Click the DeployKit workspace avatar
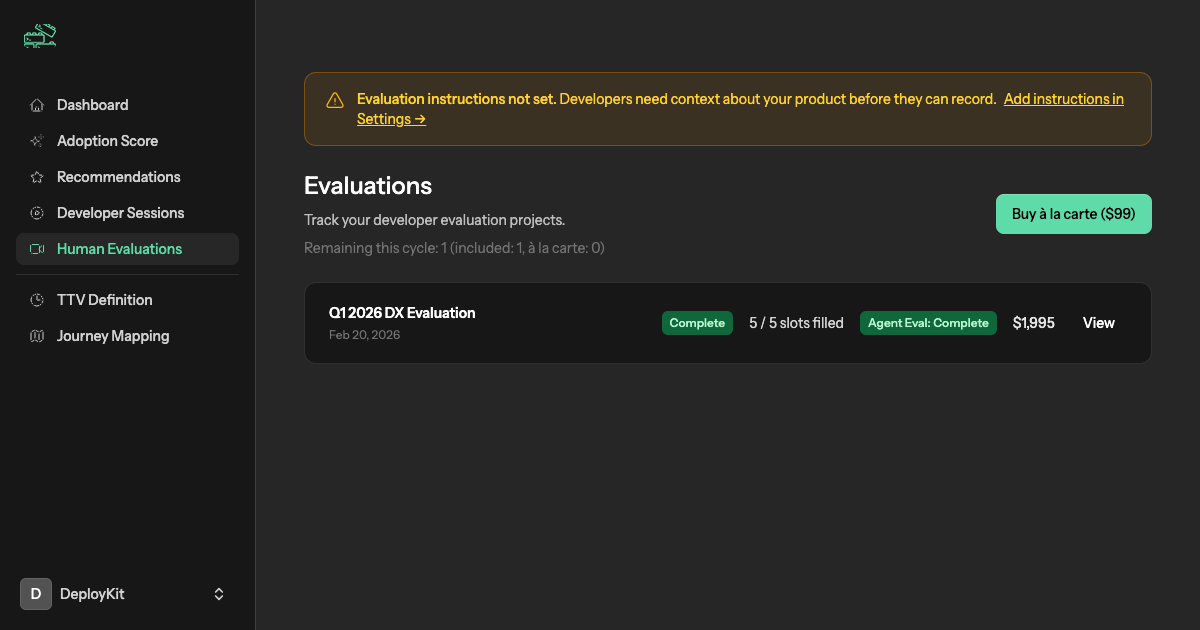Screen dimensions: 1200x630 pyautogui.click(x=36, y=593)
